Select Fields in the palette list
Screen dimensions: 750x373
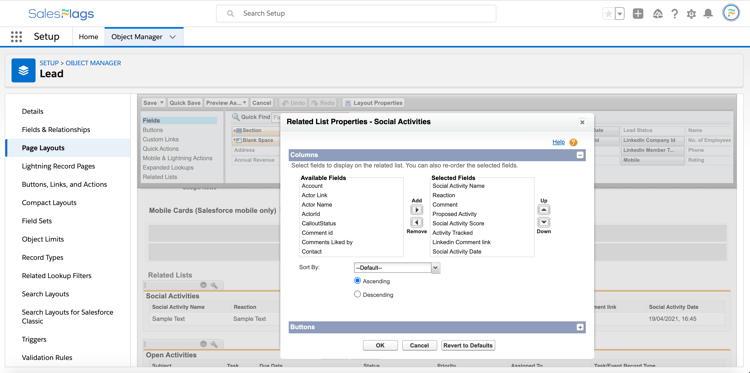pos(179,121)
